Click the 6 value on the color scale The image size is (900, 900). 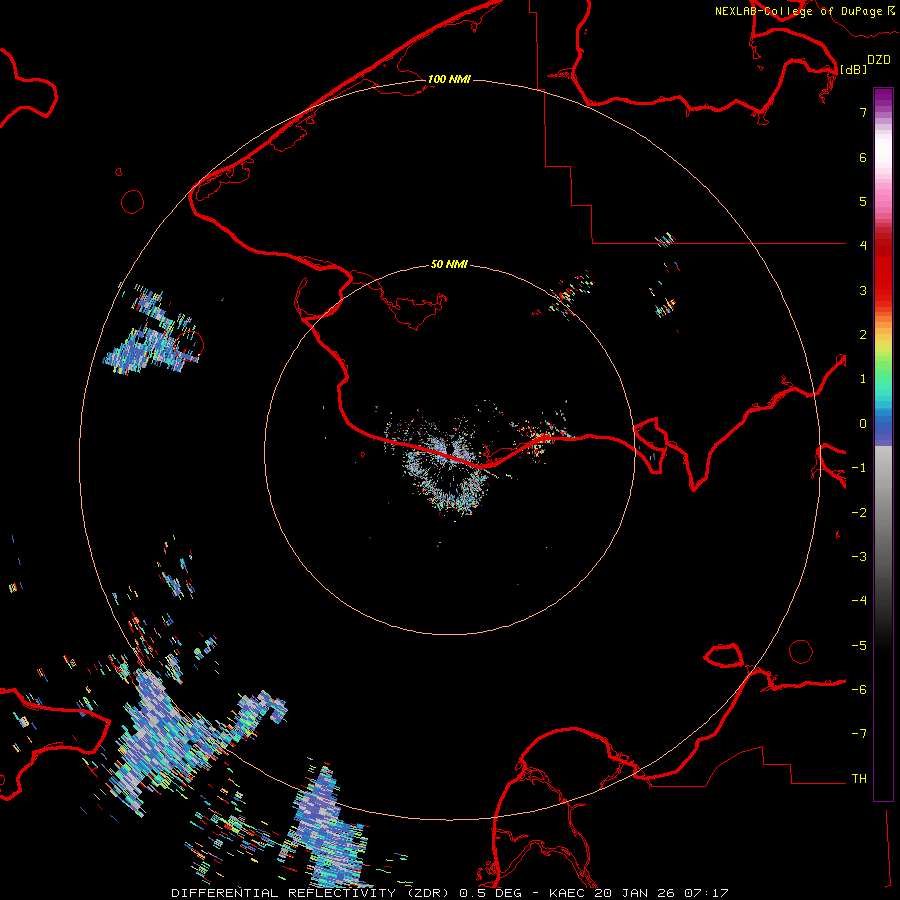coord(863,157)
